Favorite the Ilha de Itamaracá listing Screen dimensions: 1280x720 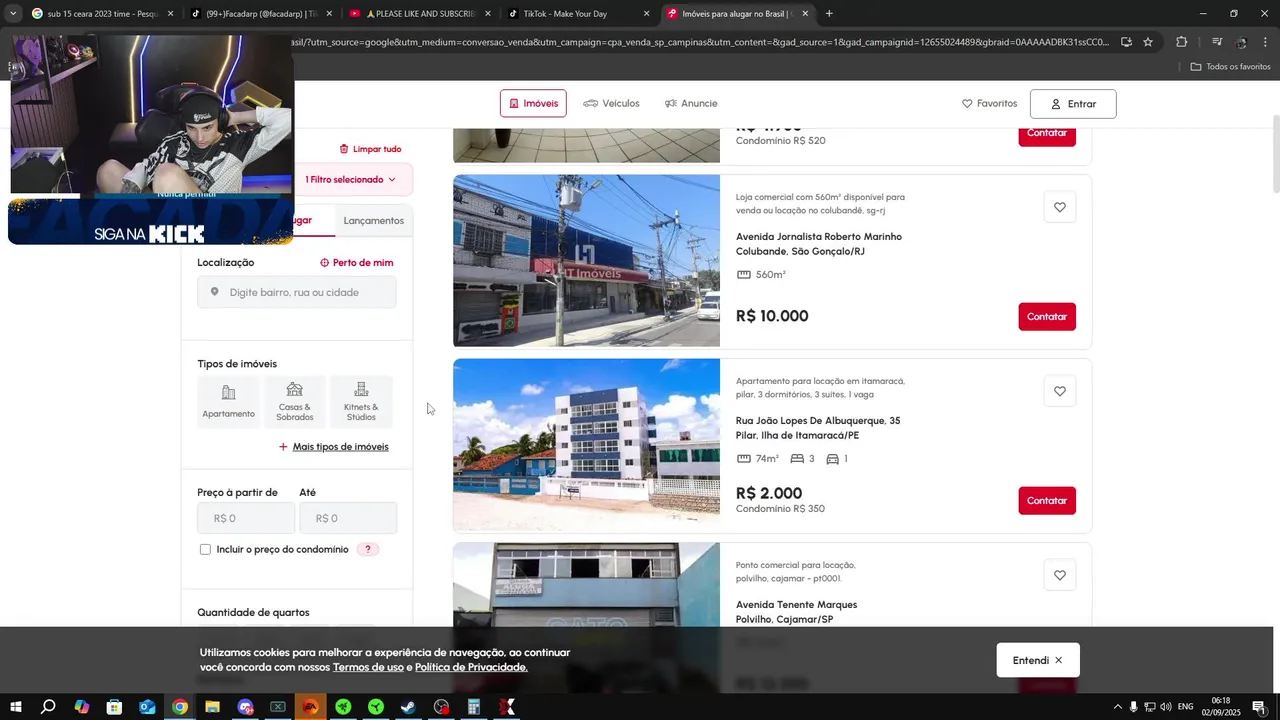click(x=1060, y=391)
